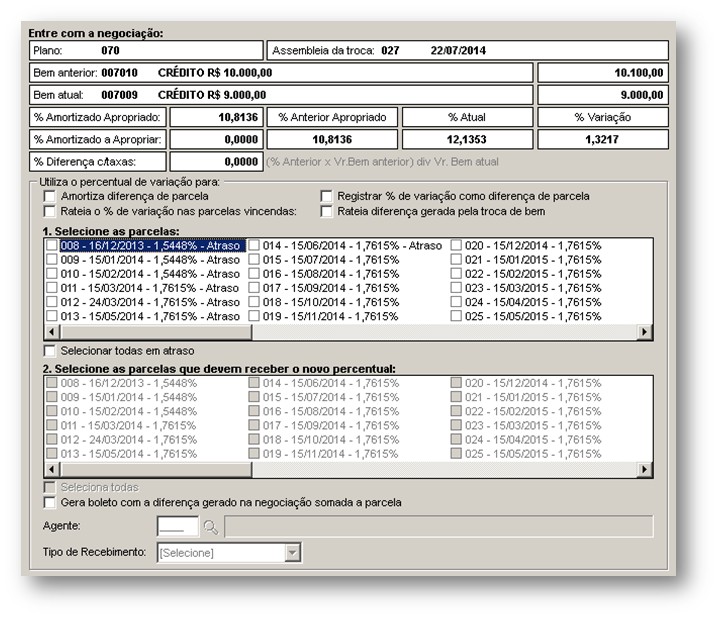Select parcela 023 - 15/03/2015 in first list
718x618 pixels.
456,288
